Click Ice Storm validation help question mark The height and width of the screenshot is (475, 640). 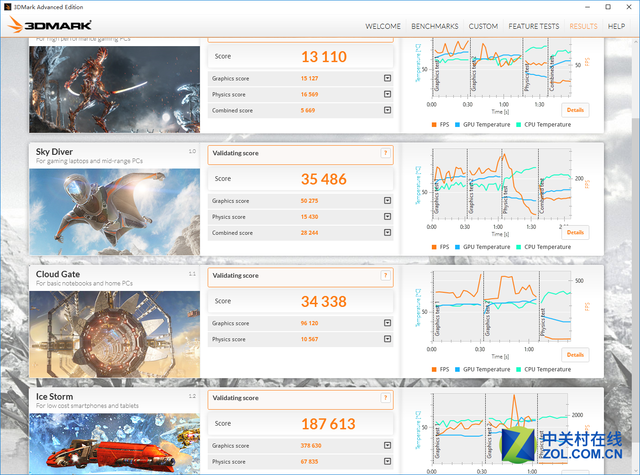click(385, 398)
